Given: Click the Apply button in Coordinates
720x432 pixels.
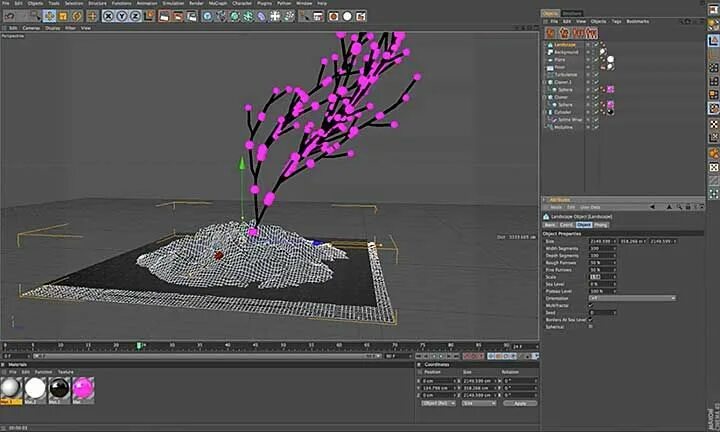Looking at the screenshot, I should (x=520, y=403).
